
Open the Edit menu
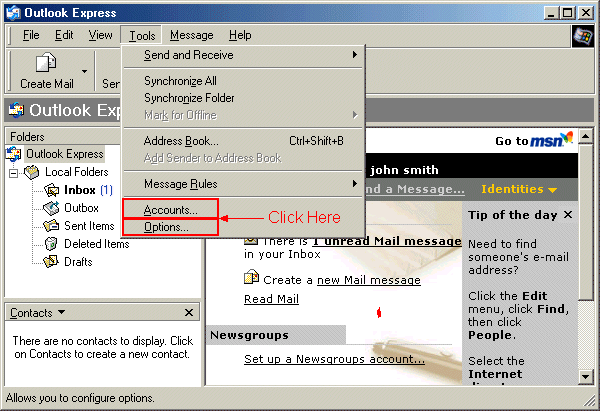click(64, 35)
